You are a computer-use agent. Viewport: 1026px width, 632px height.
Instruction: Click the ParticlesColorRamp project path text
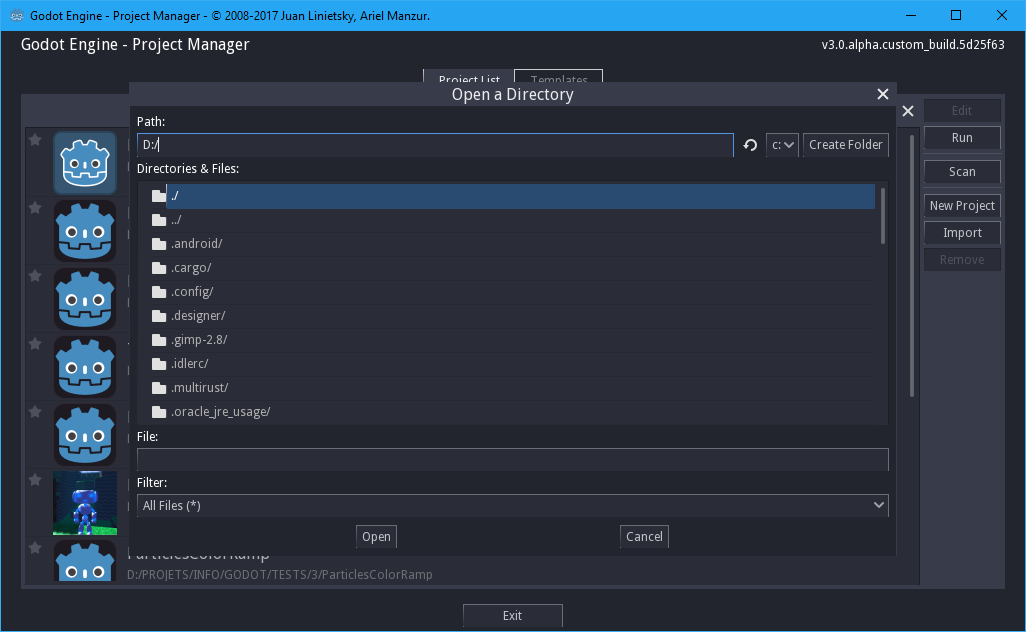[x=280, y=574]
